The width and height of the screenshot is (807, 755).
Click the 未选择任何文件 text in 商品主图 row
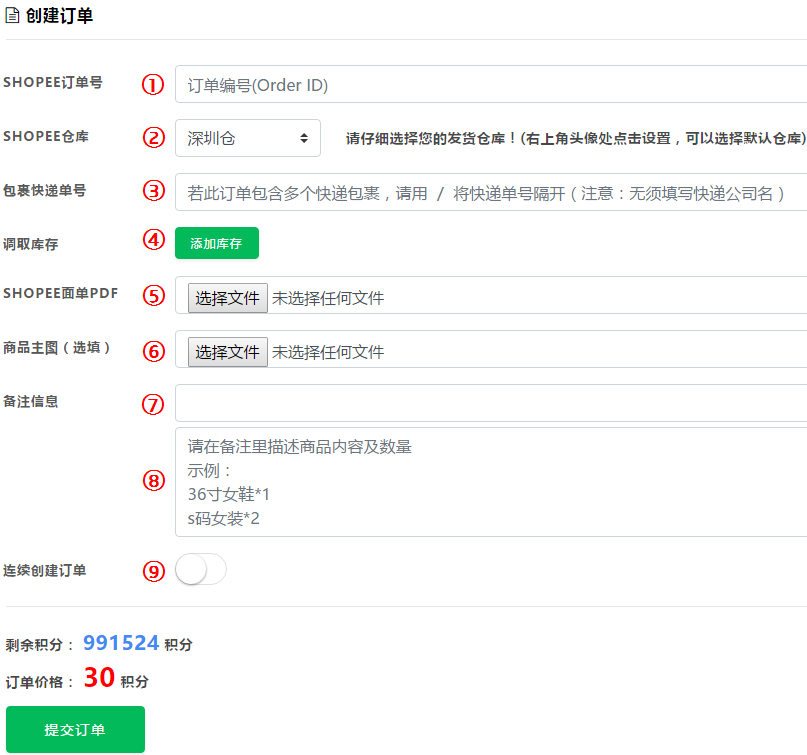click(328, 352)
